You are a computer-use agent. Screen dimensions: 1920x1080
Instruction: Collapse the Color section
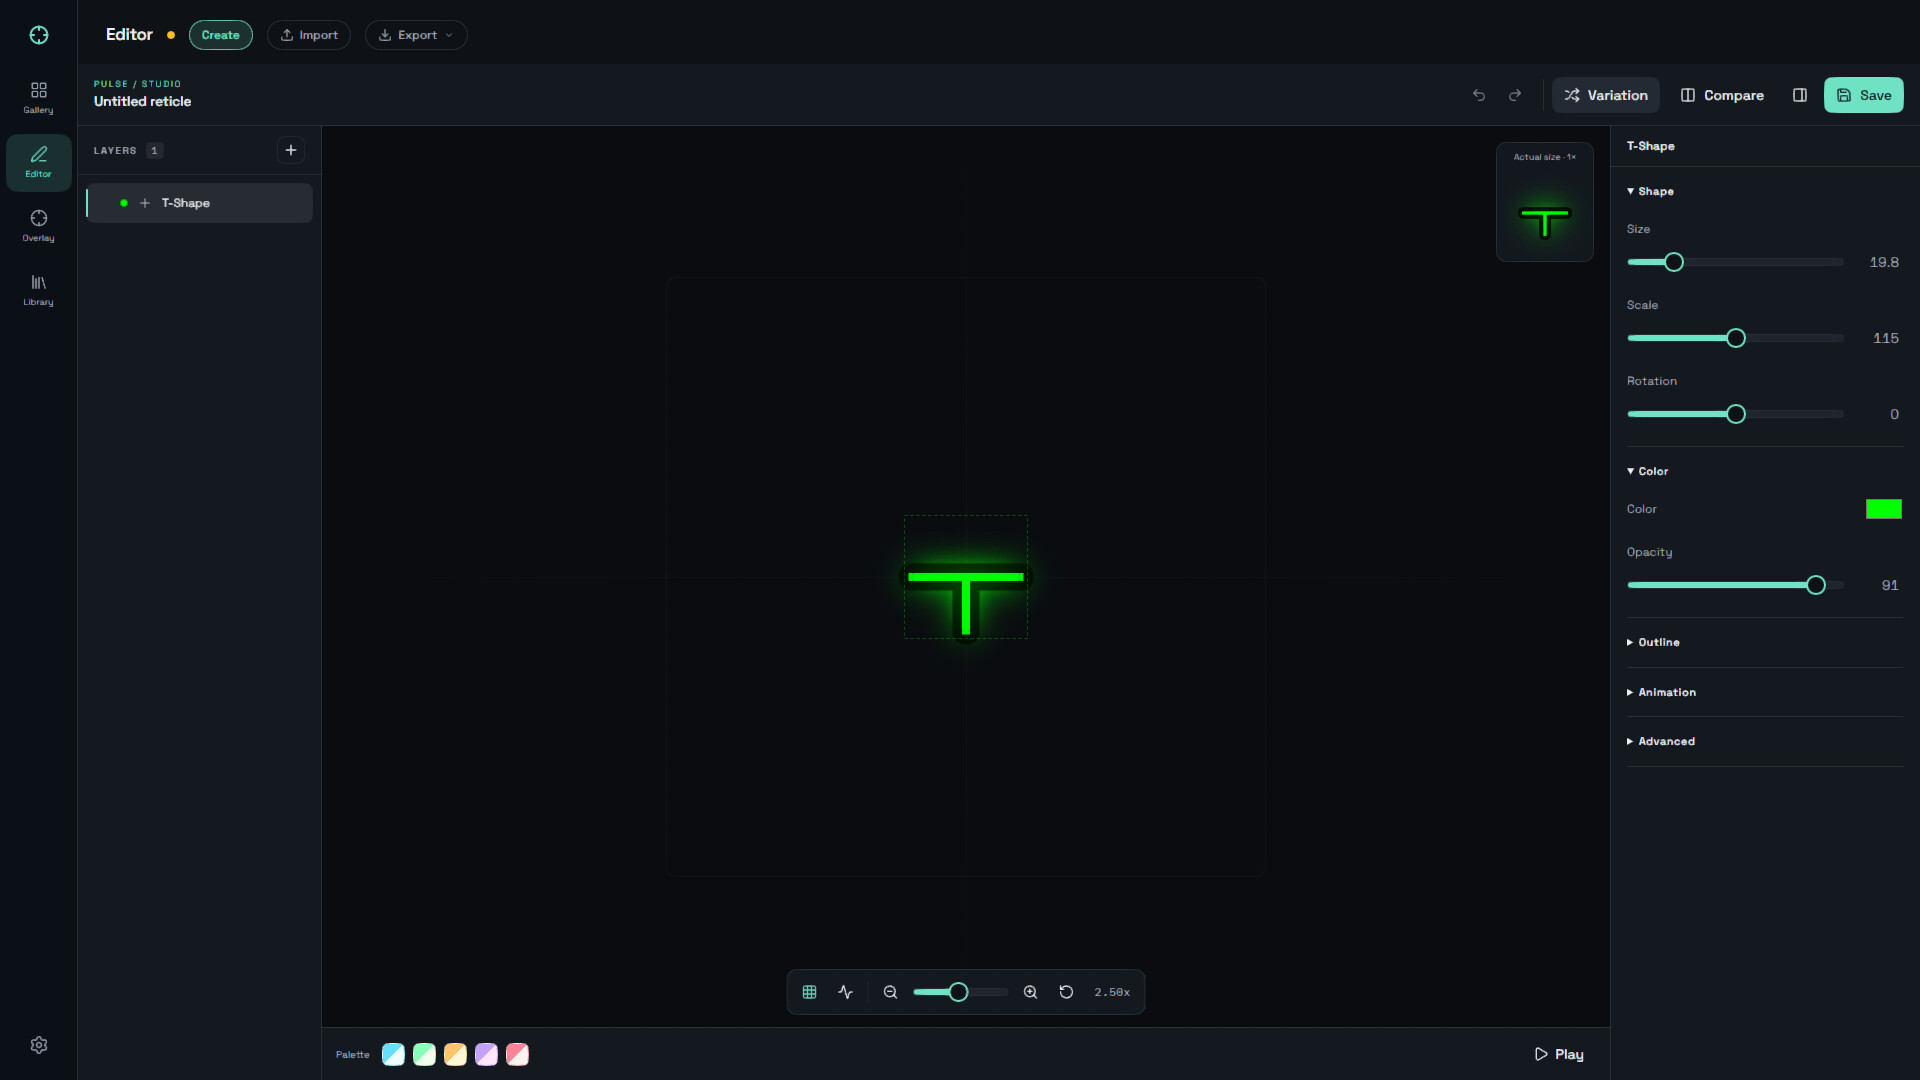pos(1648,471)
